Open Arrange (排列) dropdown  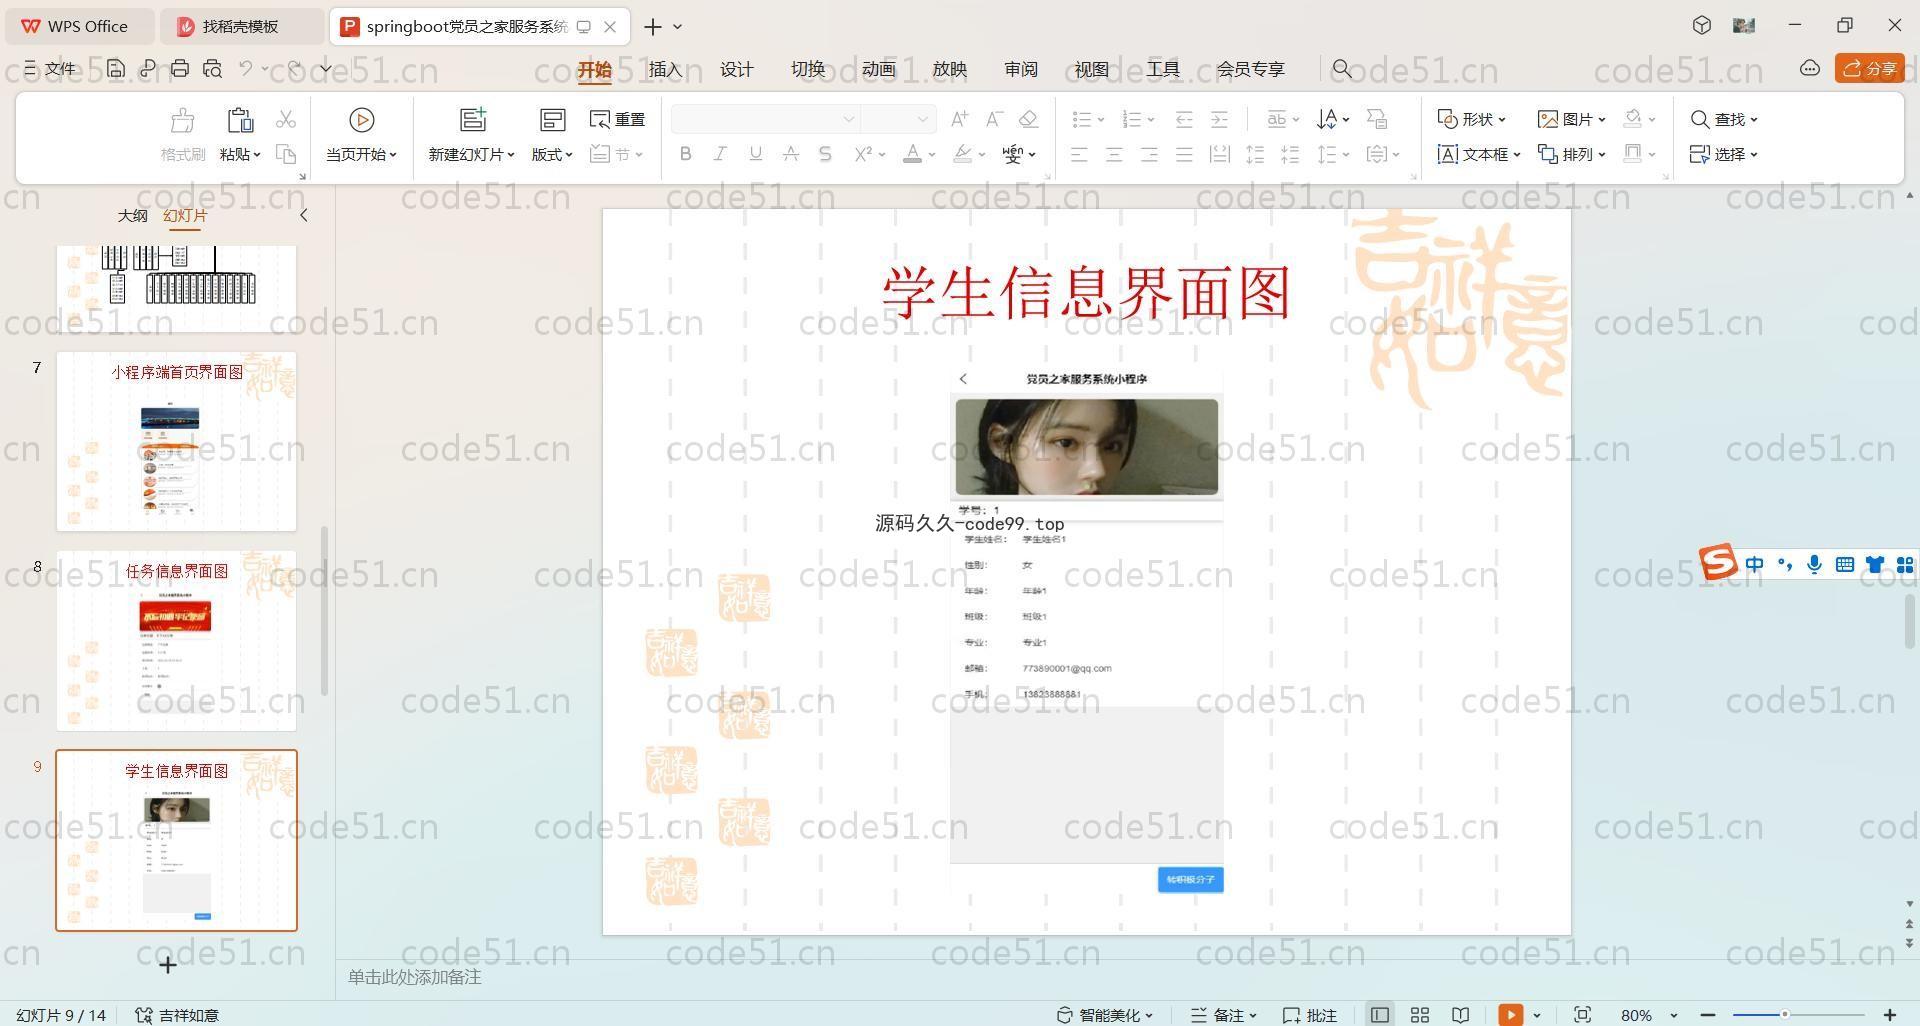(x=1571, y=154)
